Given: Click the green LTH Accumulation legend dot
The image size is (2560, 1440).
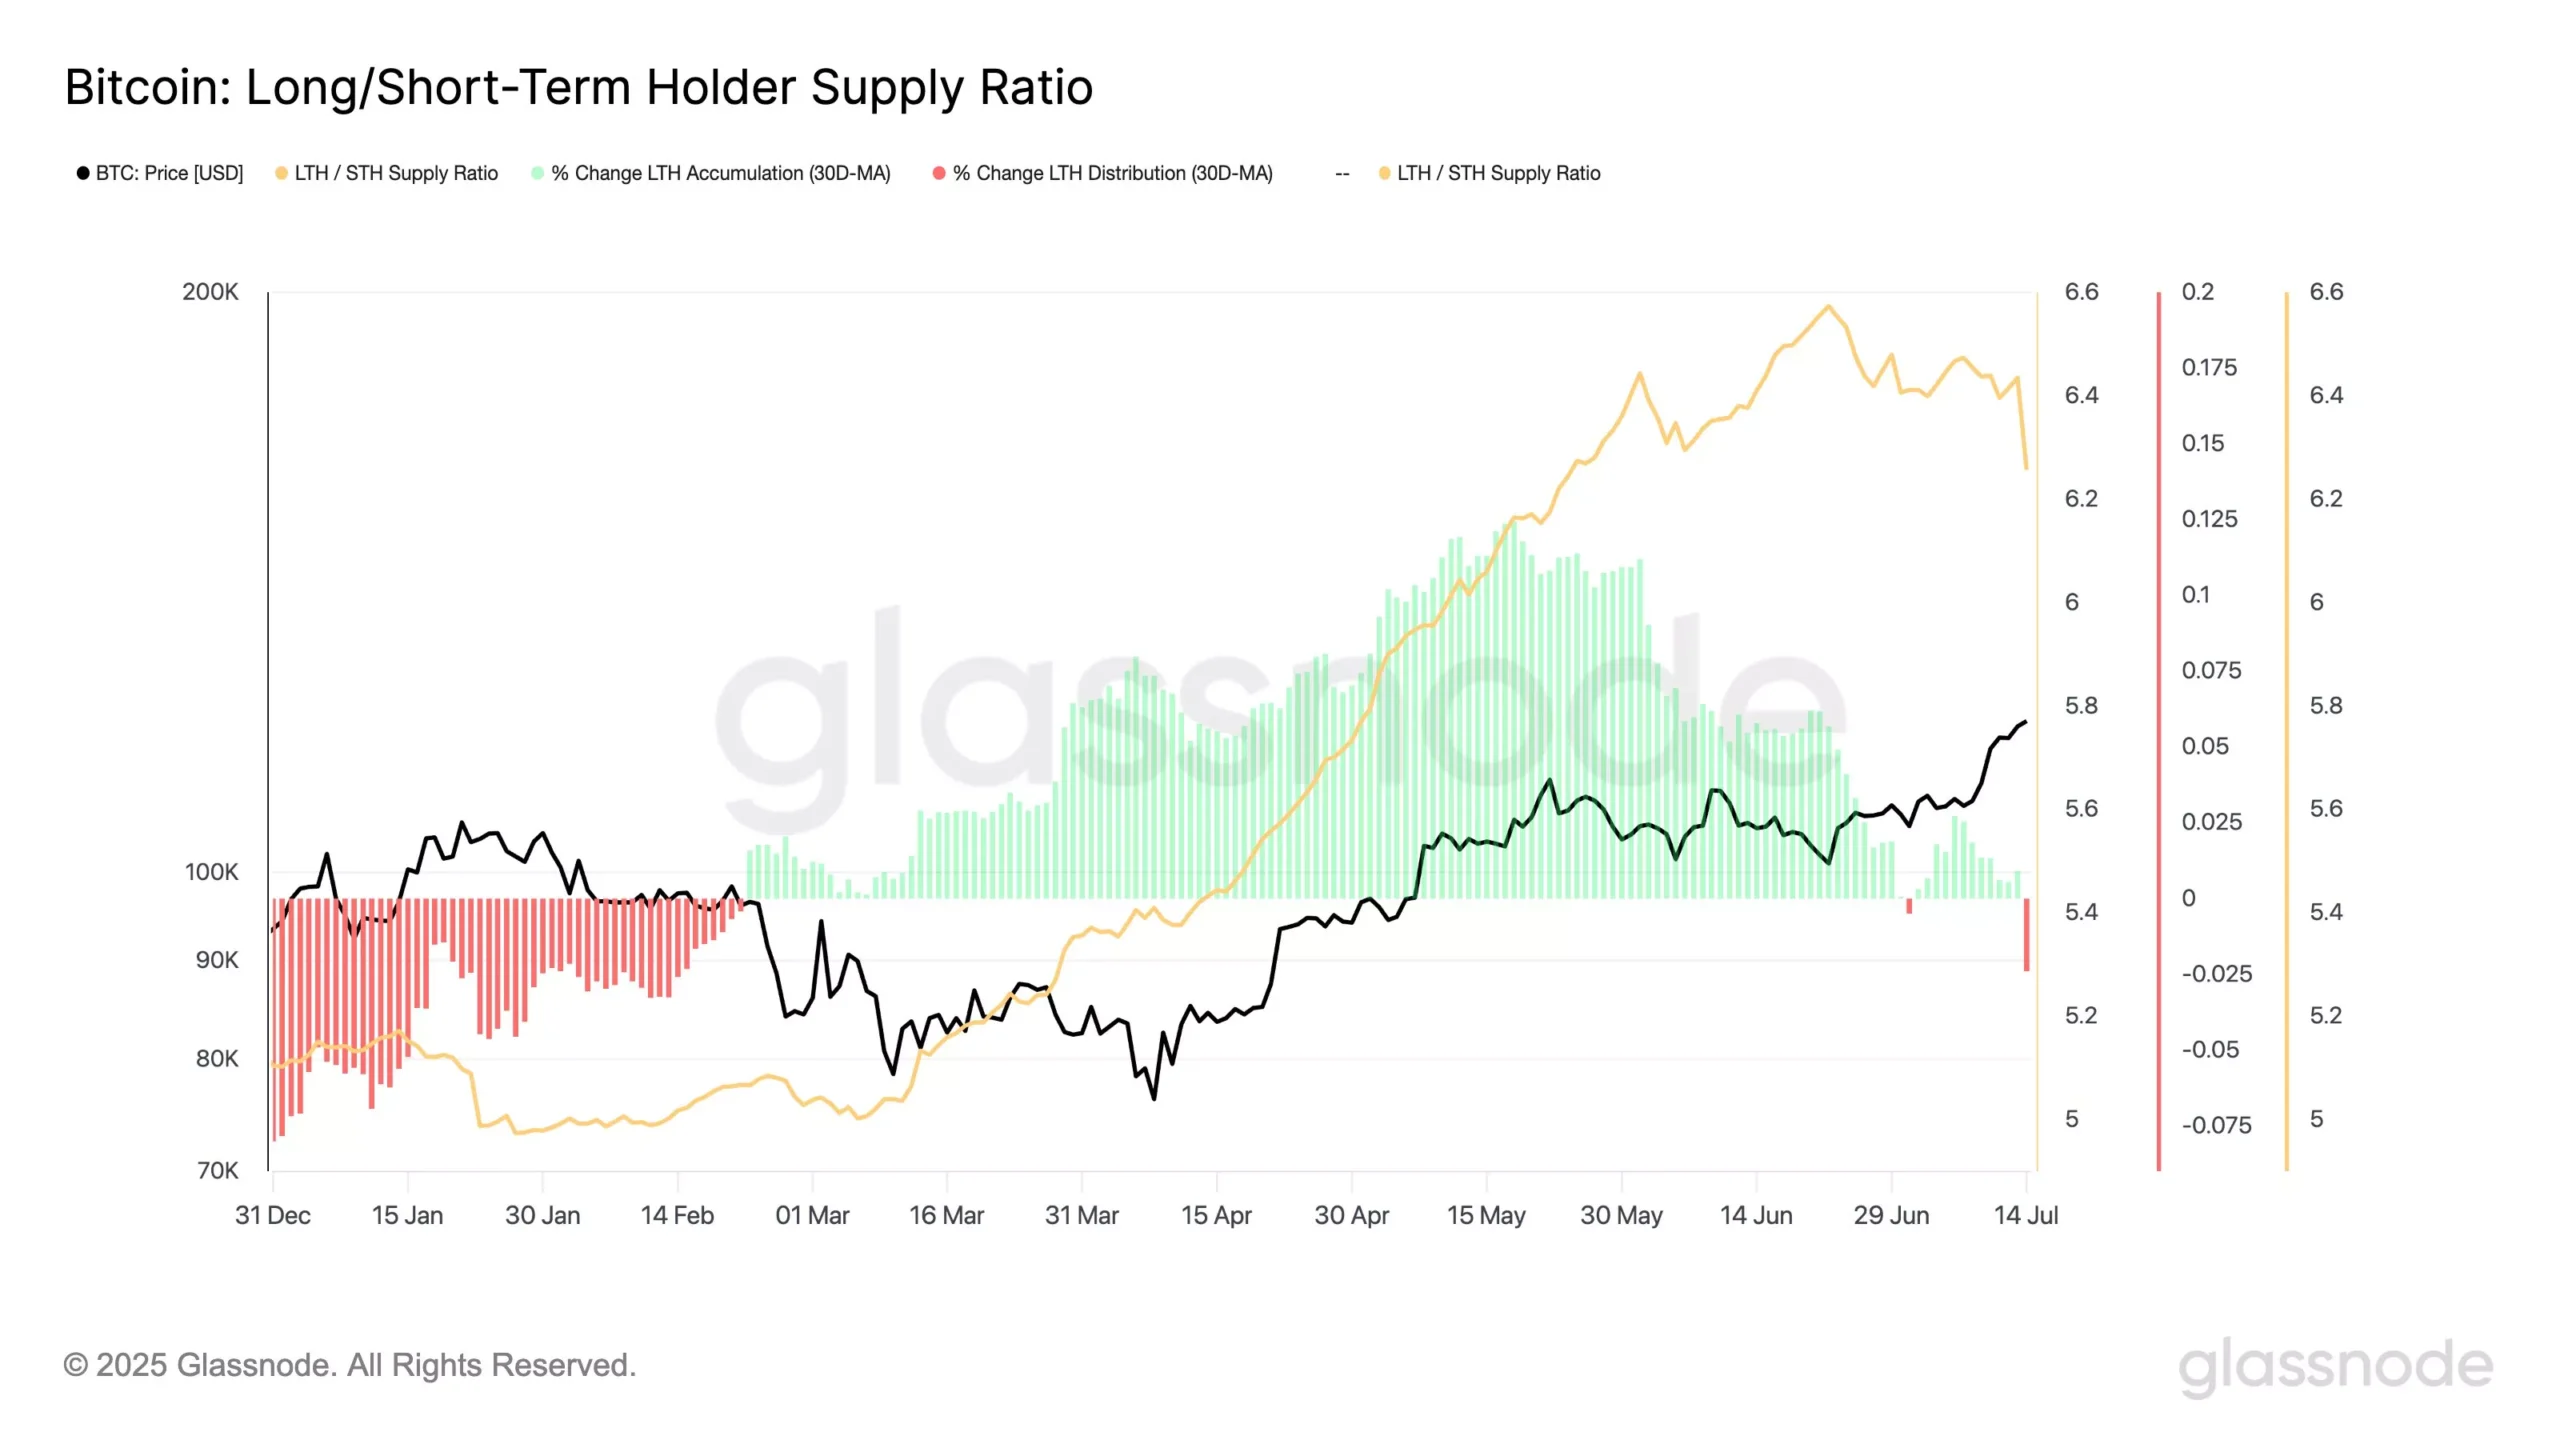Looking at the screenshot, I should (538, 173).
